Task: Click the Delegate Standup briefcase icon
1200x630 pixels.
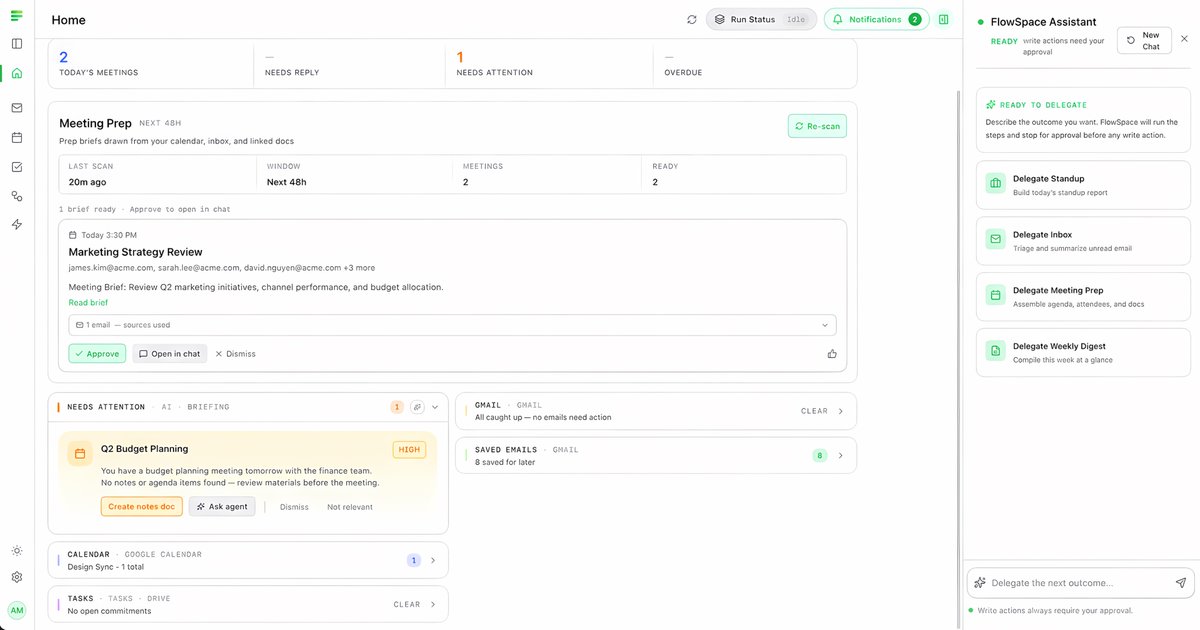Action: 995,184
